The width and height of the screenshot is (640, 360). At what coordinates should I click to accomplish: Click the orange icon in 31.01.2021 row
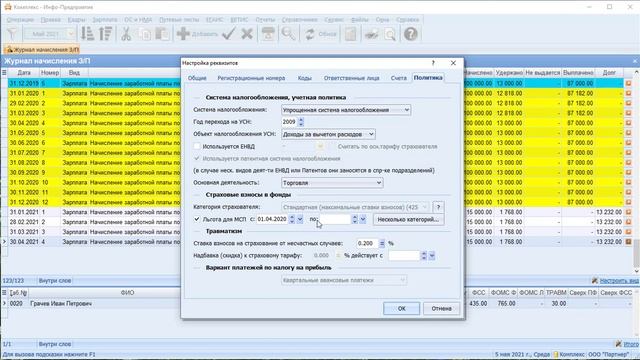tap(629, 212)
